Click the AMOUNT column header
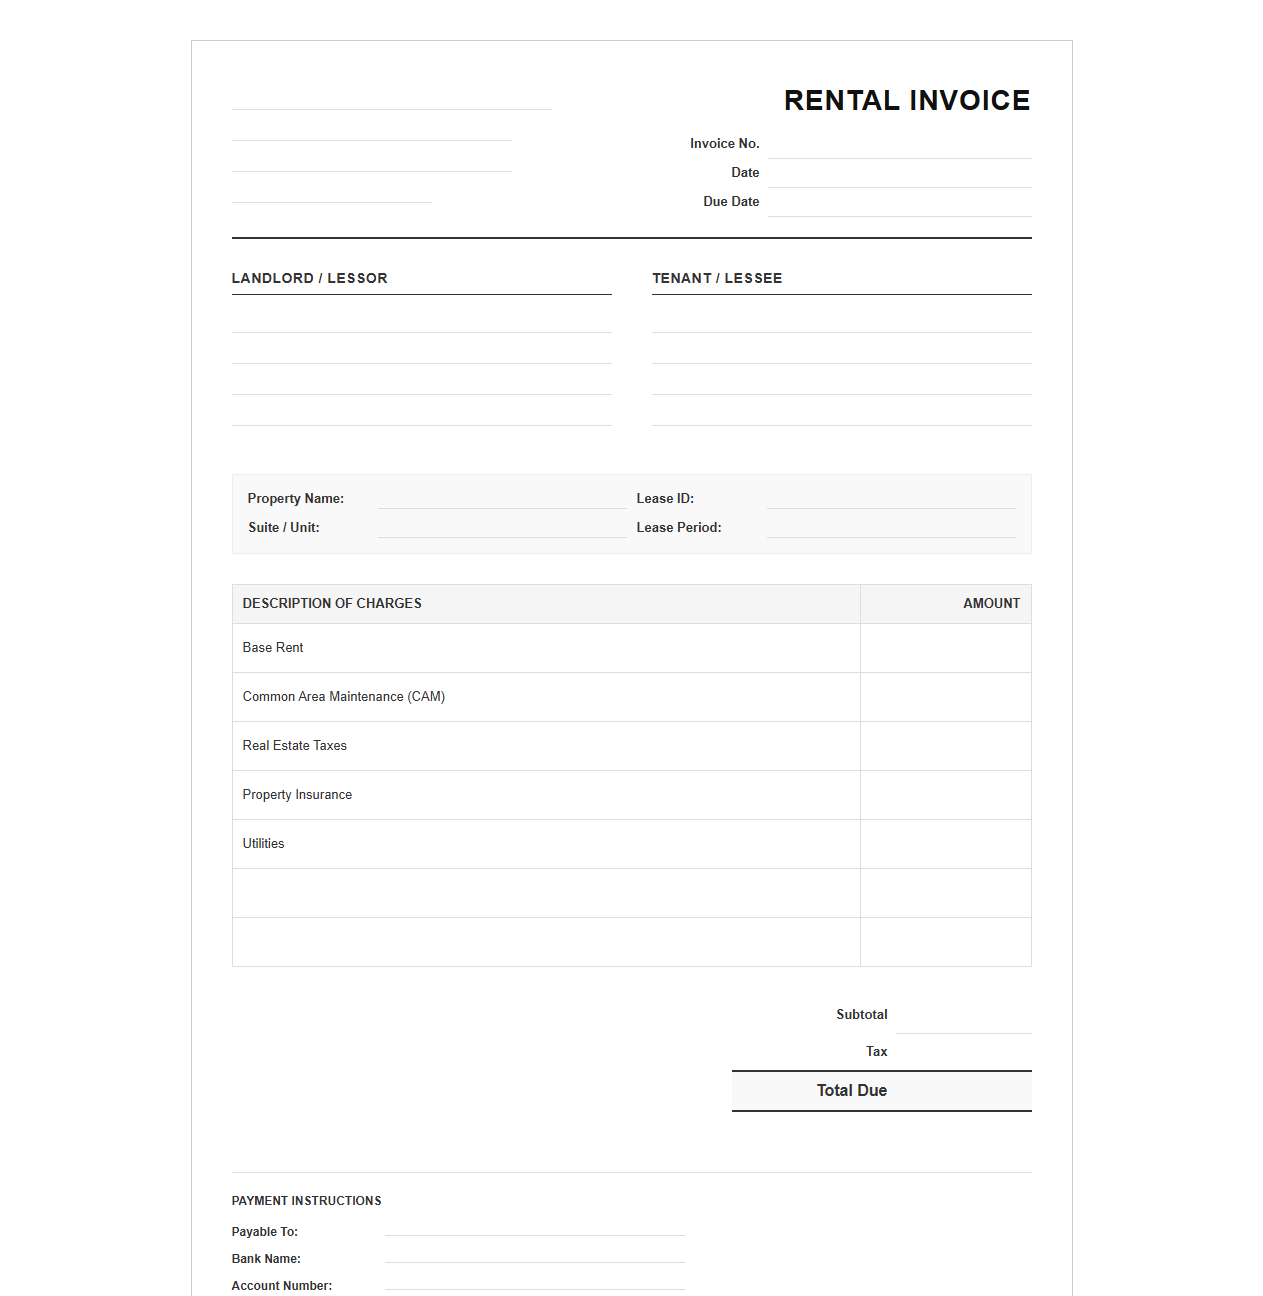The width and height of the screenshot is (1263, 1296). coord(946,604)
